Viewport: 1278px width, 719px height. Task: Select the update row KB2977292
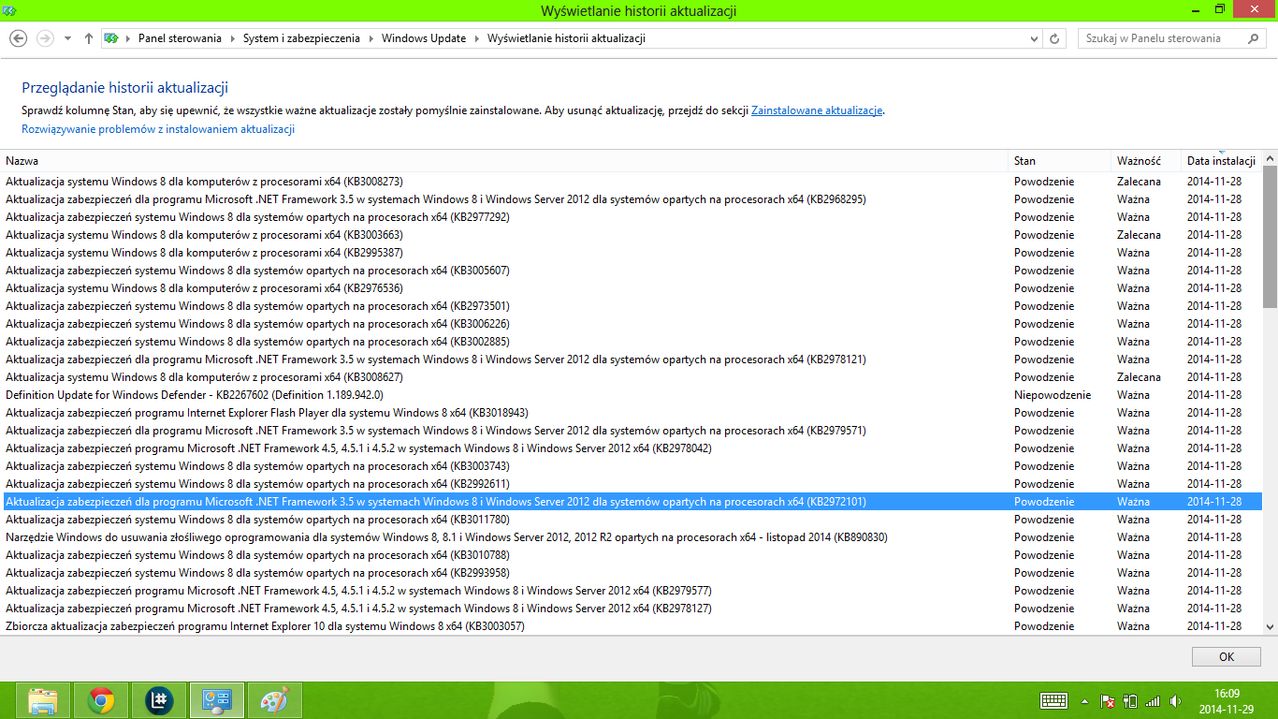632,217
